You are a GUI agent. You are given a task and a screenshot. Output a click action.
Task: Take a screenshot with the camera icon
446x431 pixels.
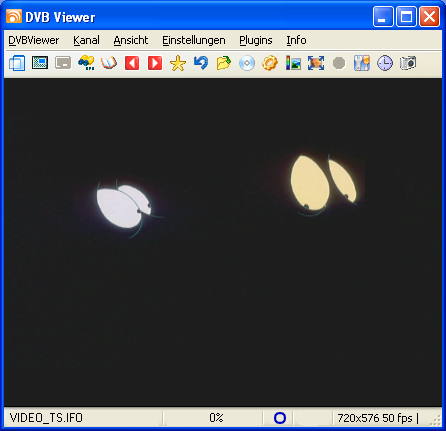[408, 63]
